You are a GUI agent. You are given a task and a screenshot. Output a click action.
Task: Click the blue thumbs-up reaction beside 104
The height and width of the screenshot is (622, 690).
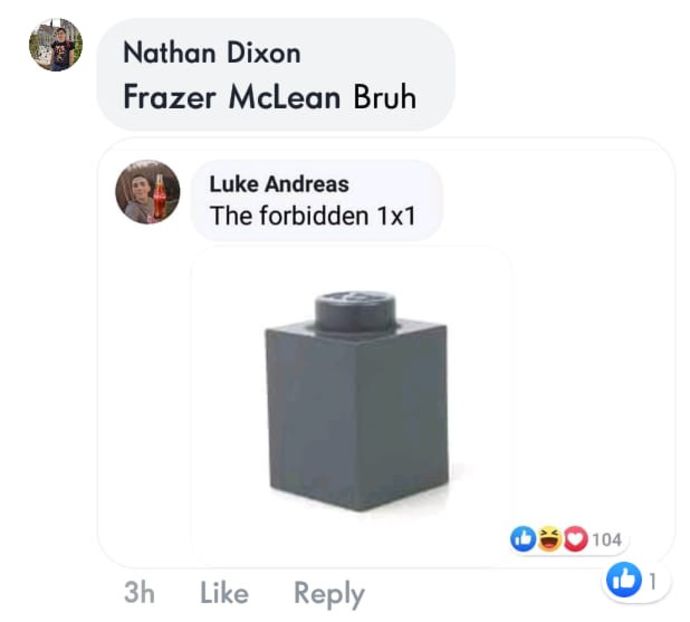coord(523,539)
